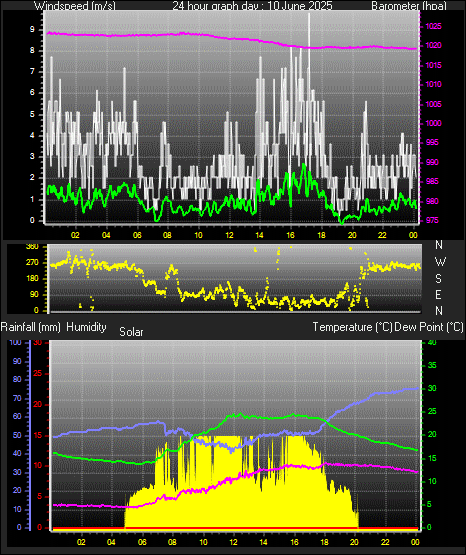Click the red 15 on rainfall axis
Image resolution: width=466 pixels, height=555 pixels.
38,436
